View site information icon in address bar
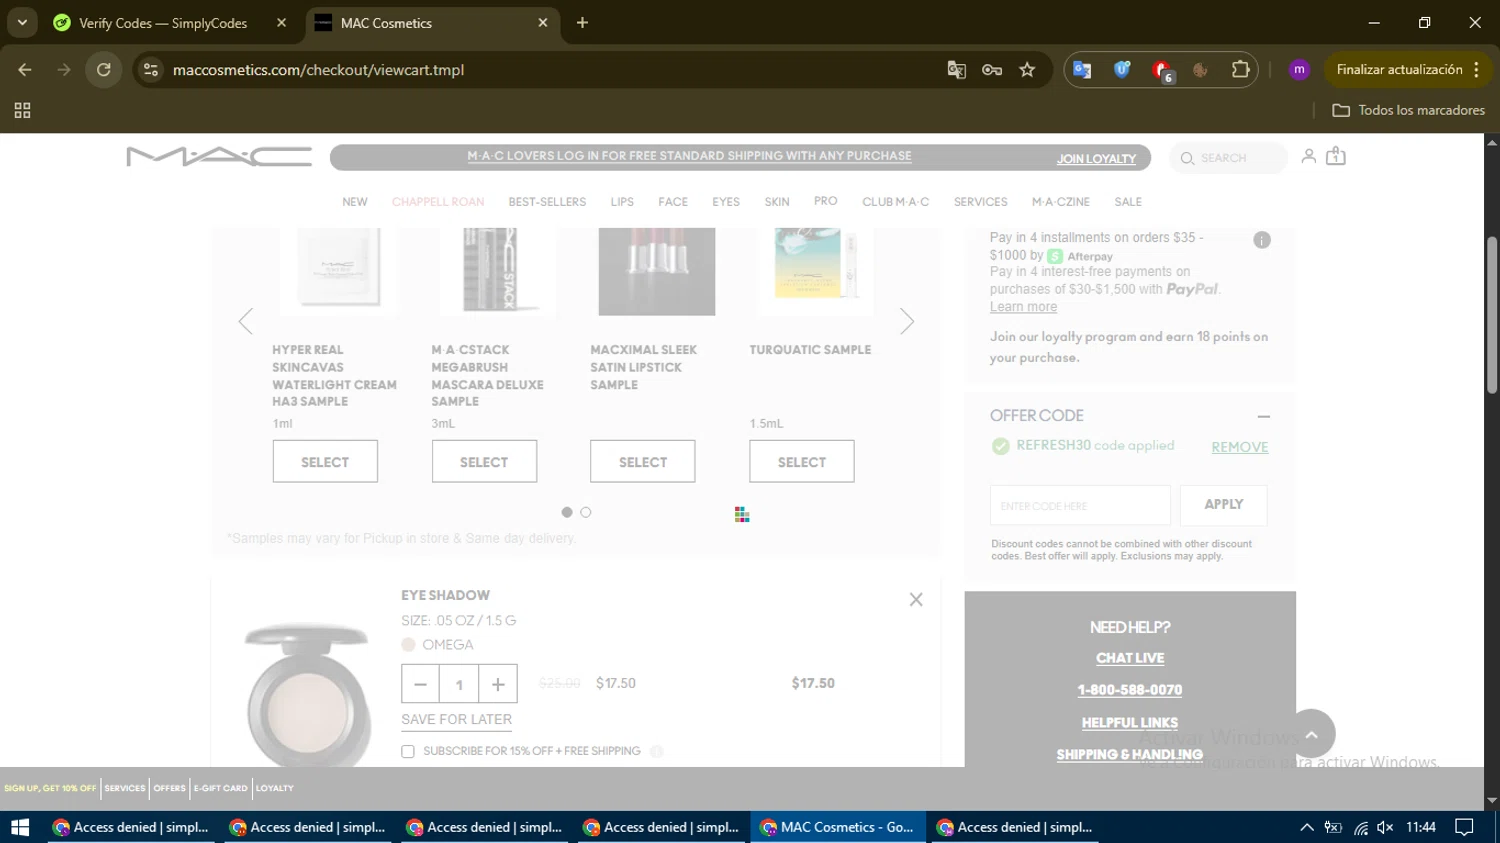The image size is (1500, 843). click(x=151, y=70)
